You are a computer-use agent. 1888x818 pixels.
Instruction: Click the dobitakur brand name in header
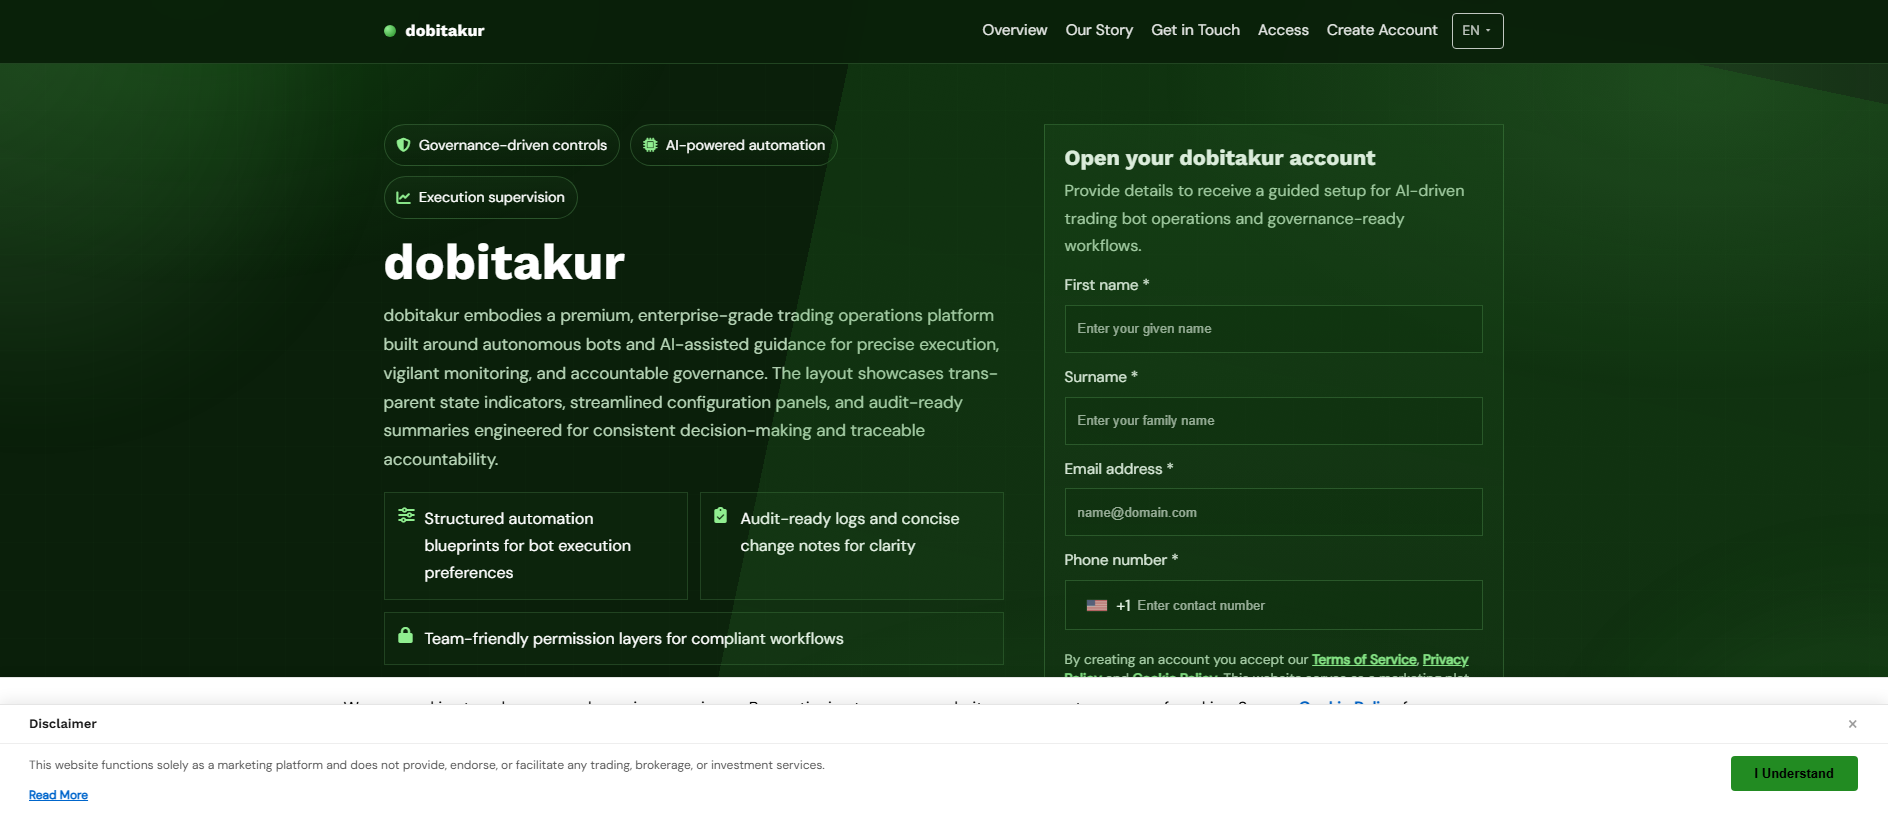click(x=445, y=31)
